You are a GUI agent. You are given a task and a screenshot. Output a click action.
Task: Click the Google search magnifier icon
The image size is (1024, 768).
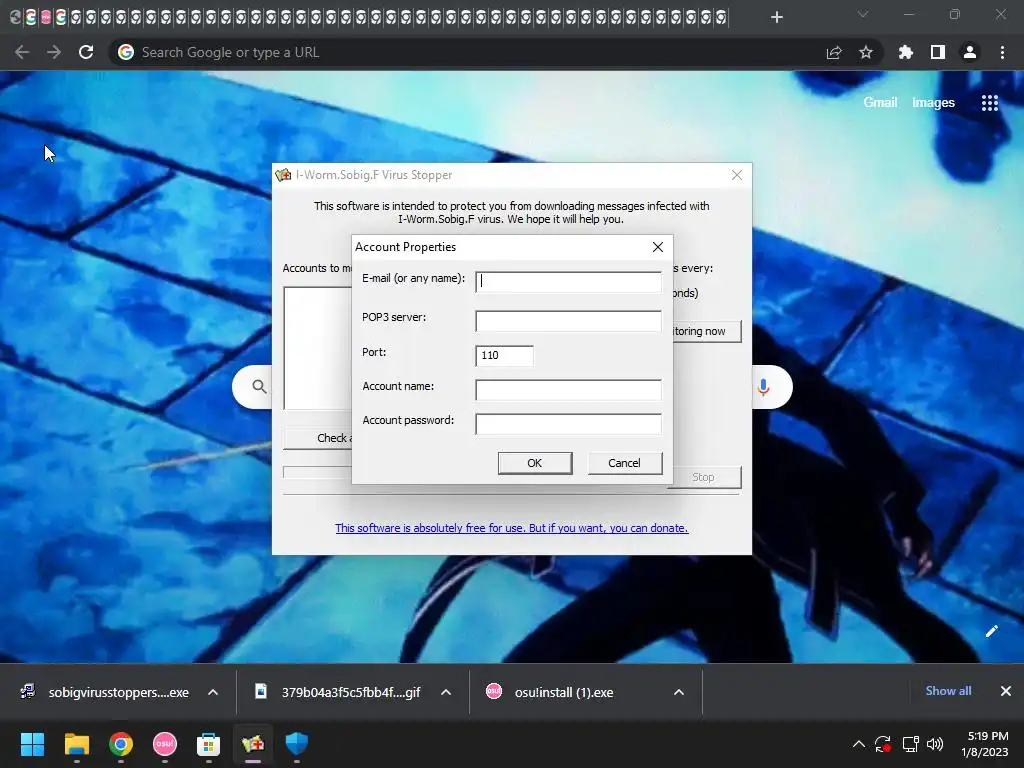tap(259, 387)
